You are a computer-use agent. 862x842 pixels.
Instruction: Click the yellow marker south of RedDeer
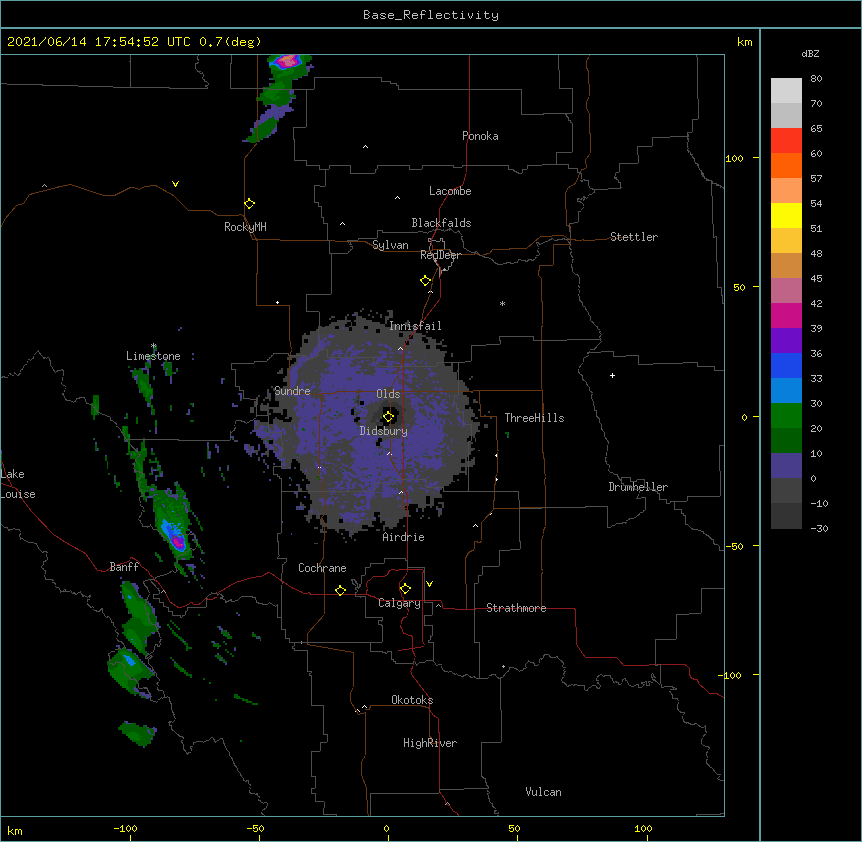tap(426, 281)
